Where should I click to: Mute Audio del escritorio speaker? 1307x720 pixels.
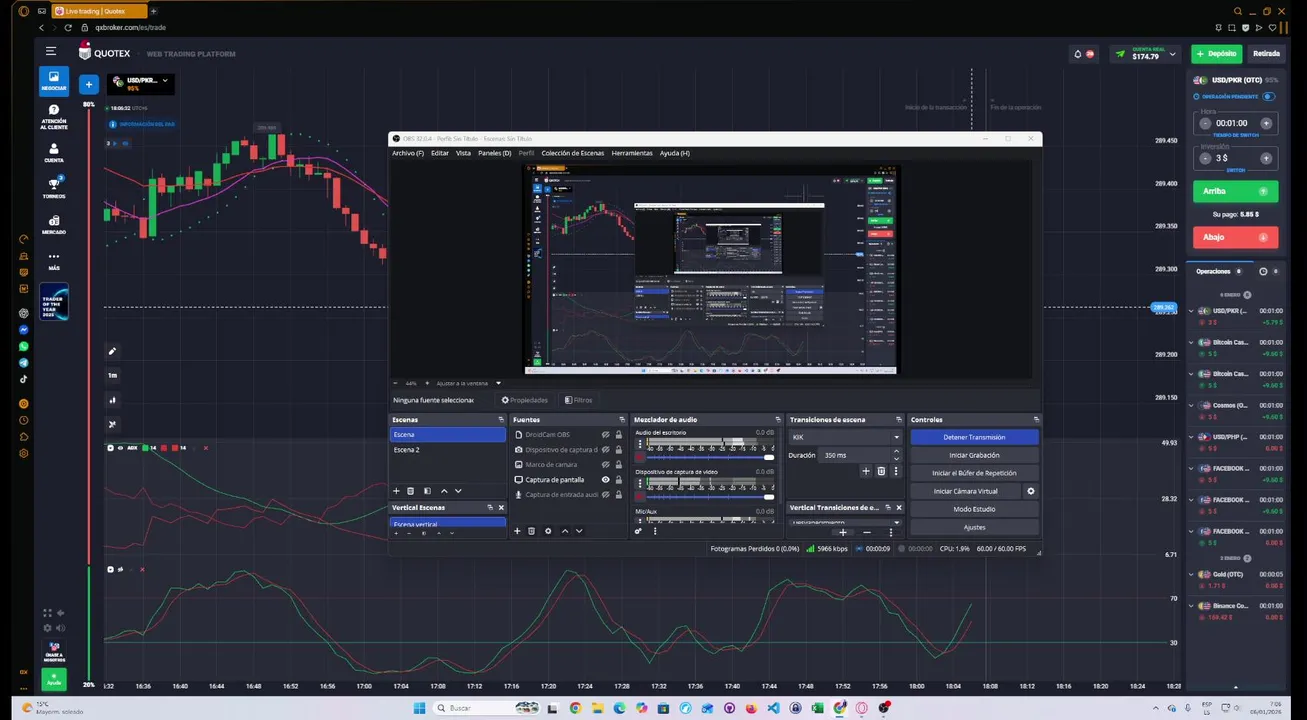point(640,457)
